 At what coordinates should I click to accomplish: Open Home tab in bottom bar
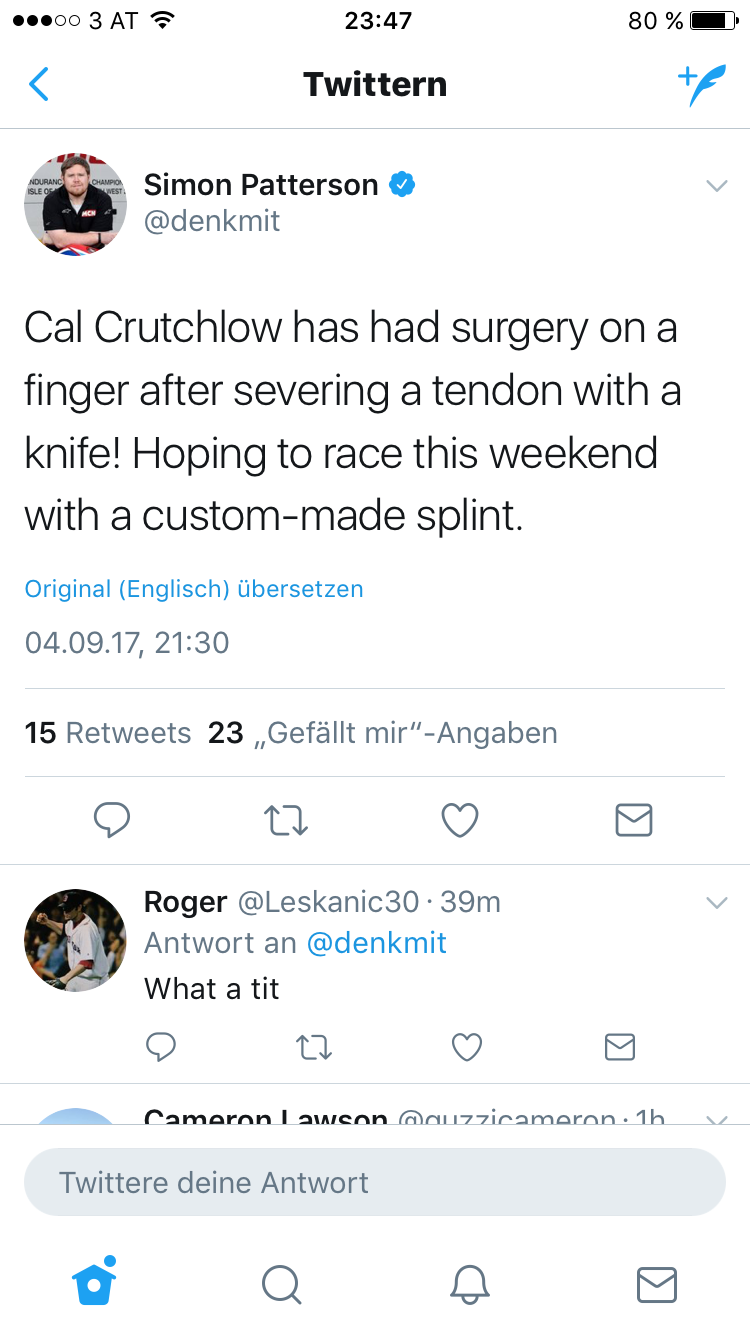(95, 1283)
